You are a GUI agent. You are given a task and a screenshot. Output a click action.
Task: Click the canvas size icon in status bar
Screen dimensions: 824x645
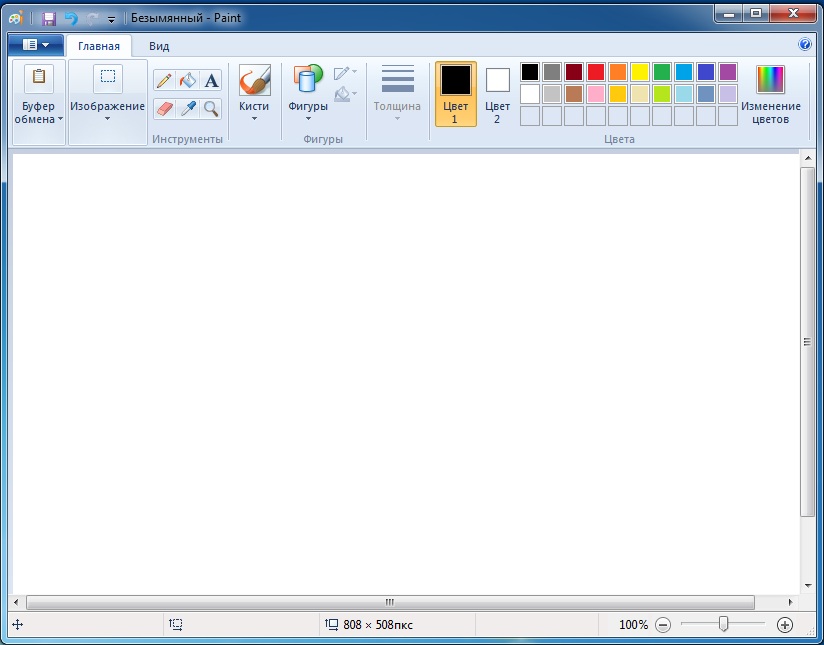click(x=332, y=624)
